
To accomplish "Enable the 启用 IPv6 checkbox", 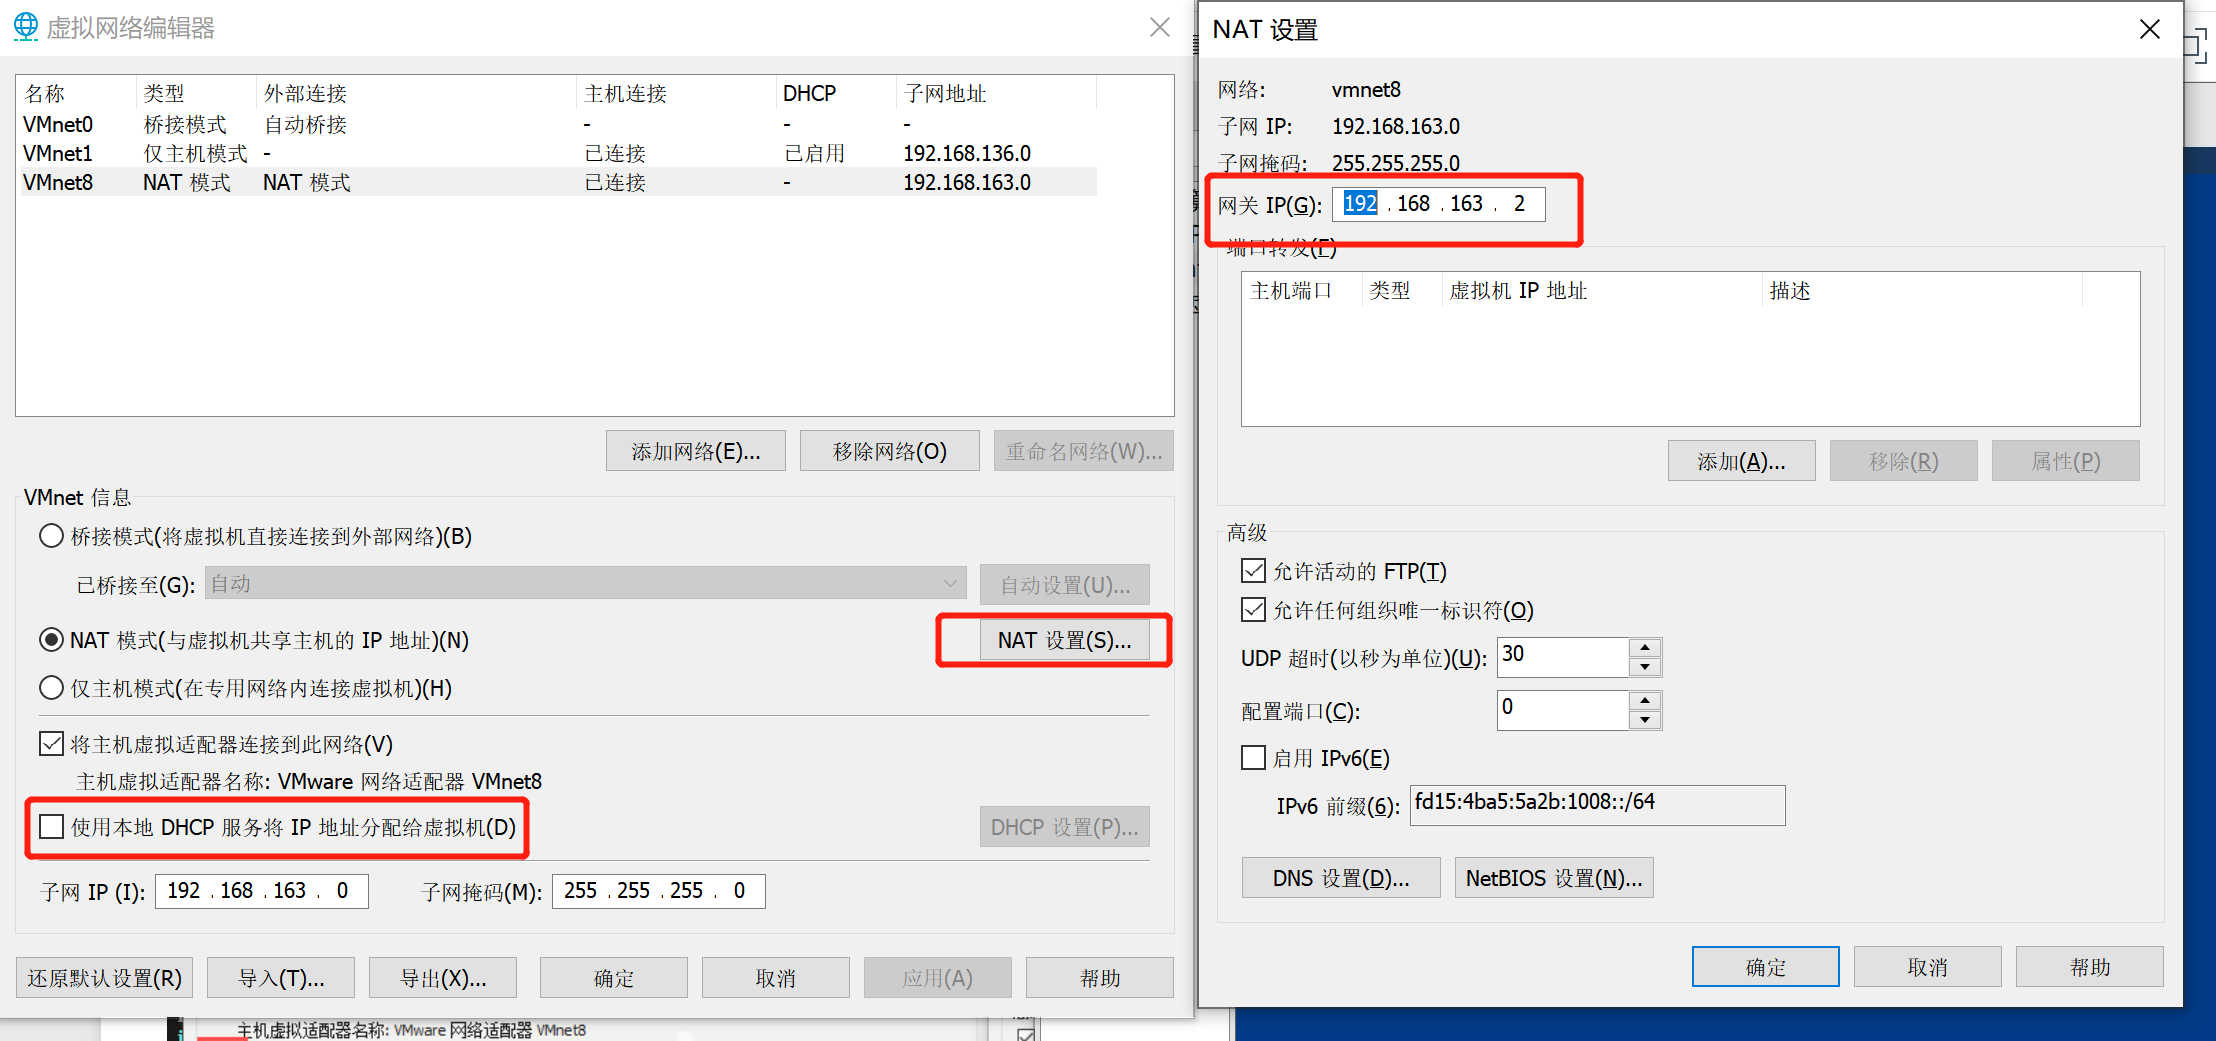I will [1253, 758].
